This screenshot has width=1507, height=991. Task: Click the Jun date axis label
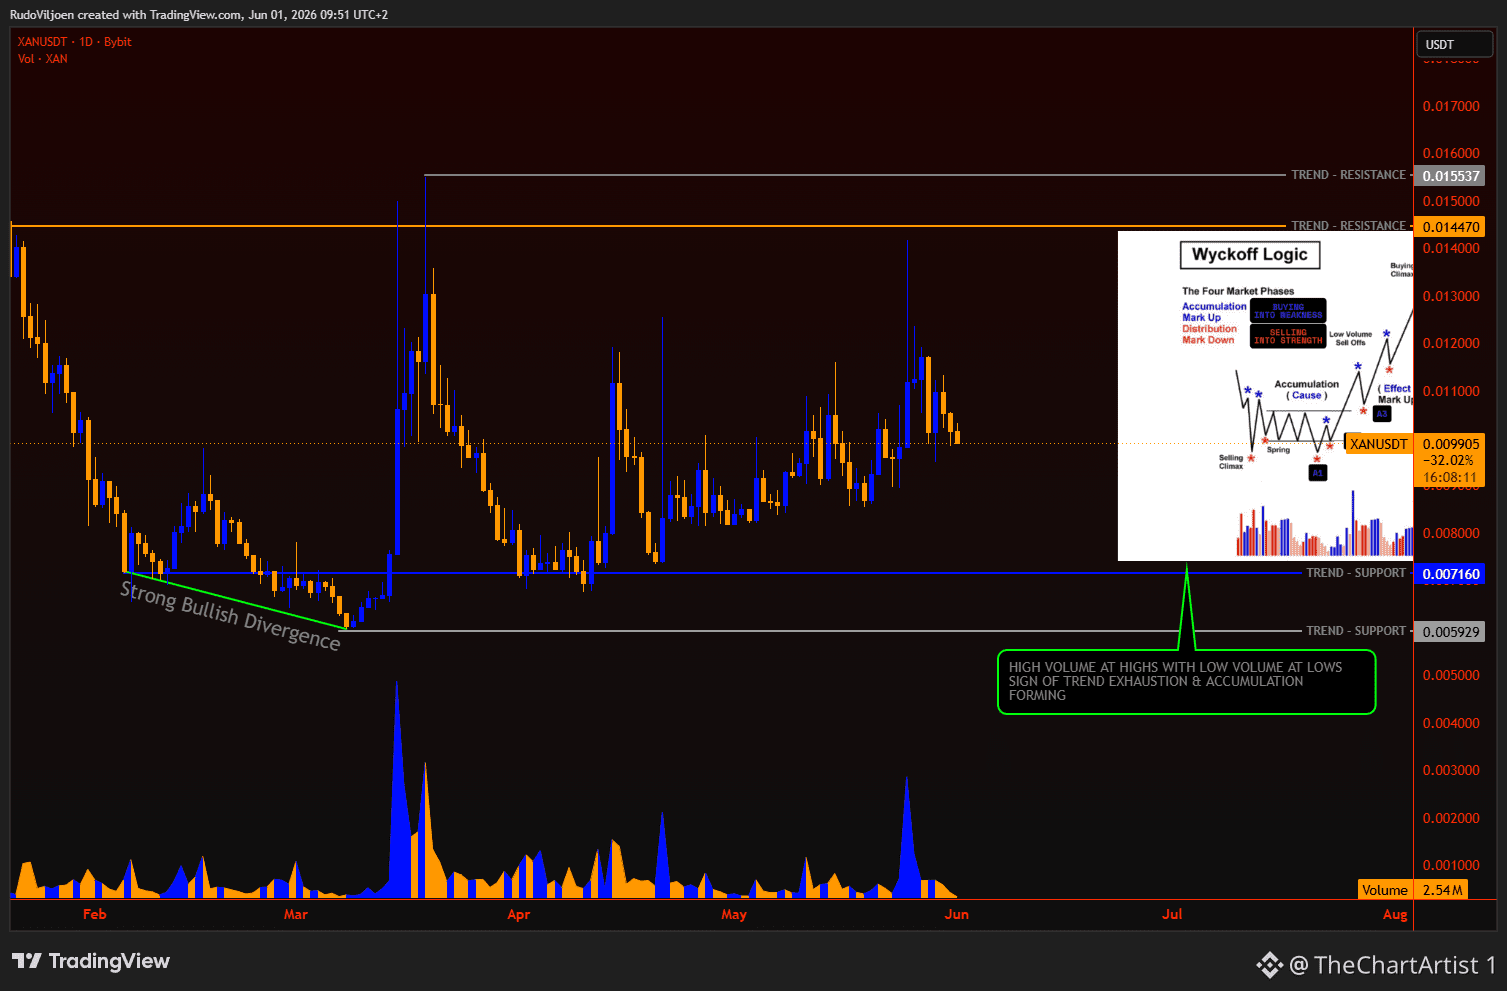tap(957, 914)
